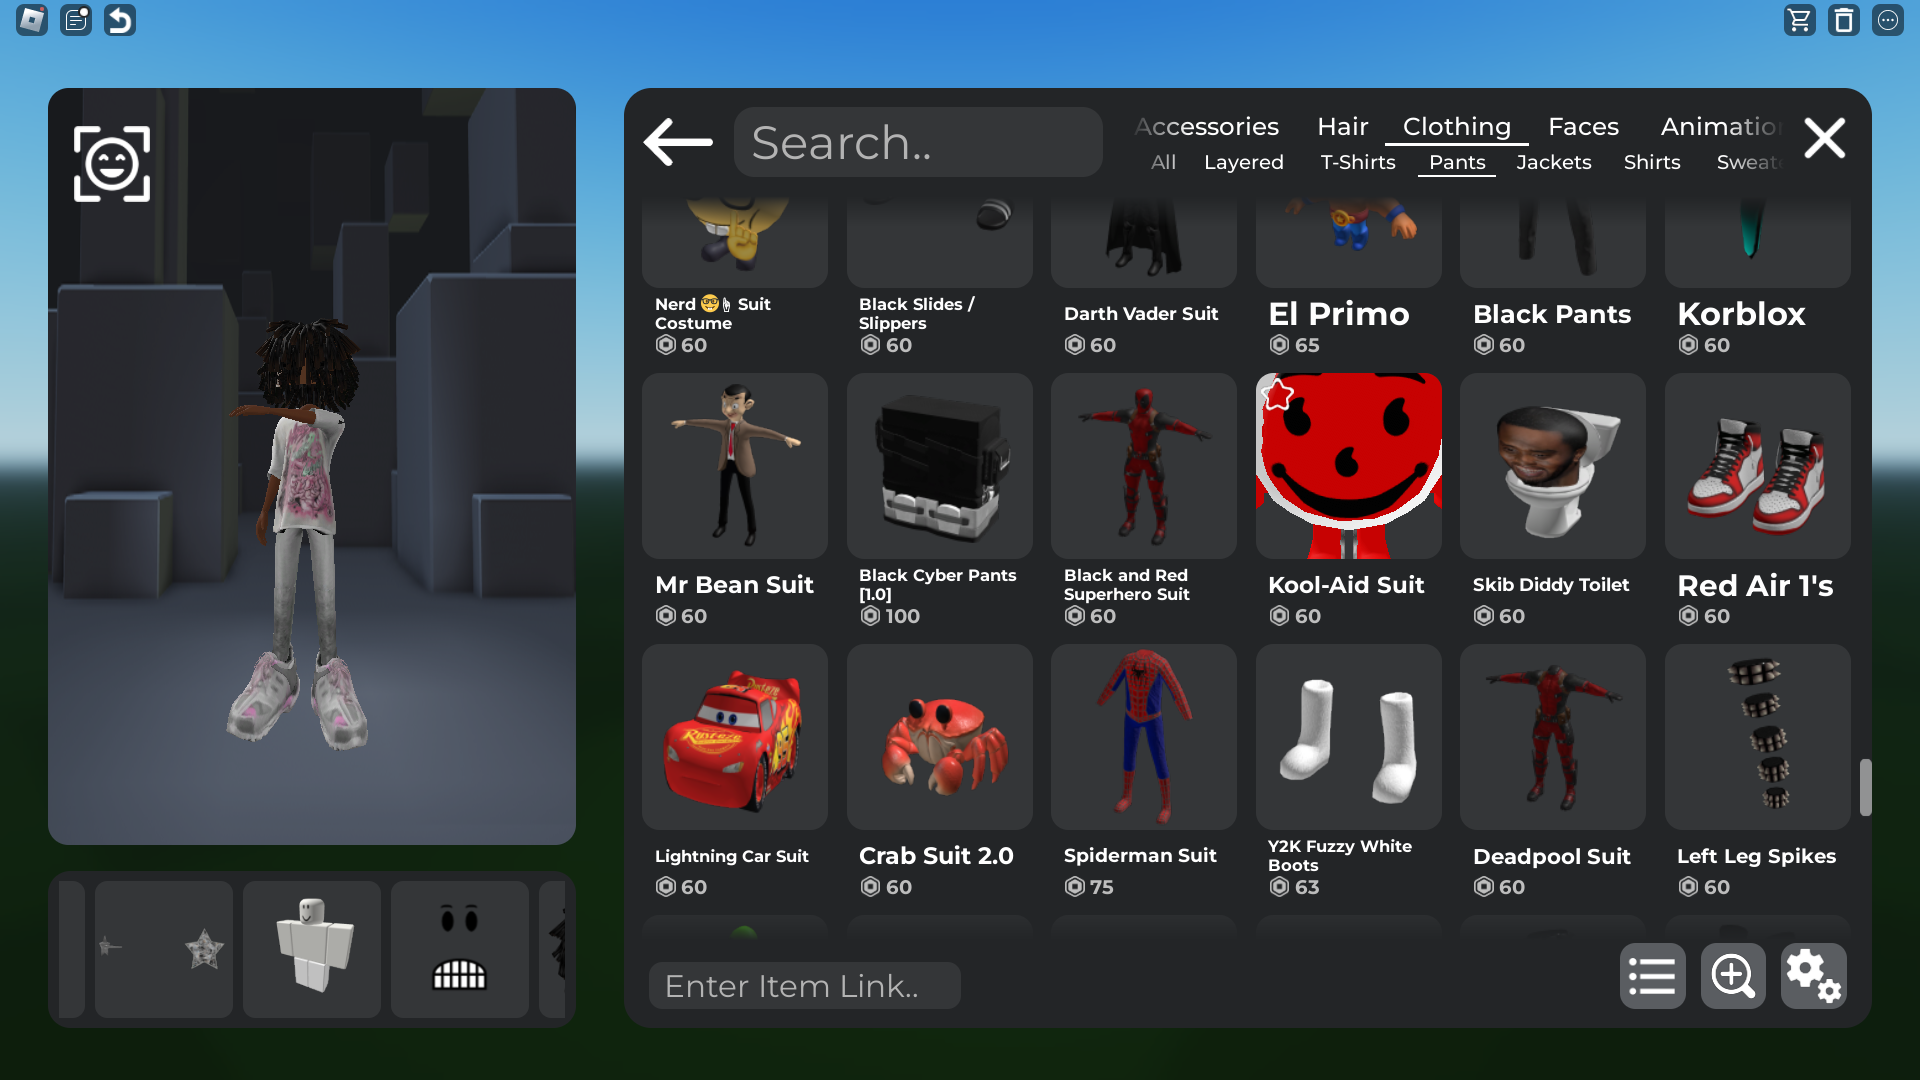Toggle favorite star on Kool-Aid Suit
The image size is (1920, 1080).
pos(1278,395)
